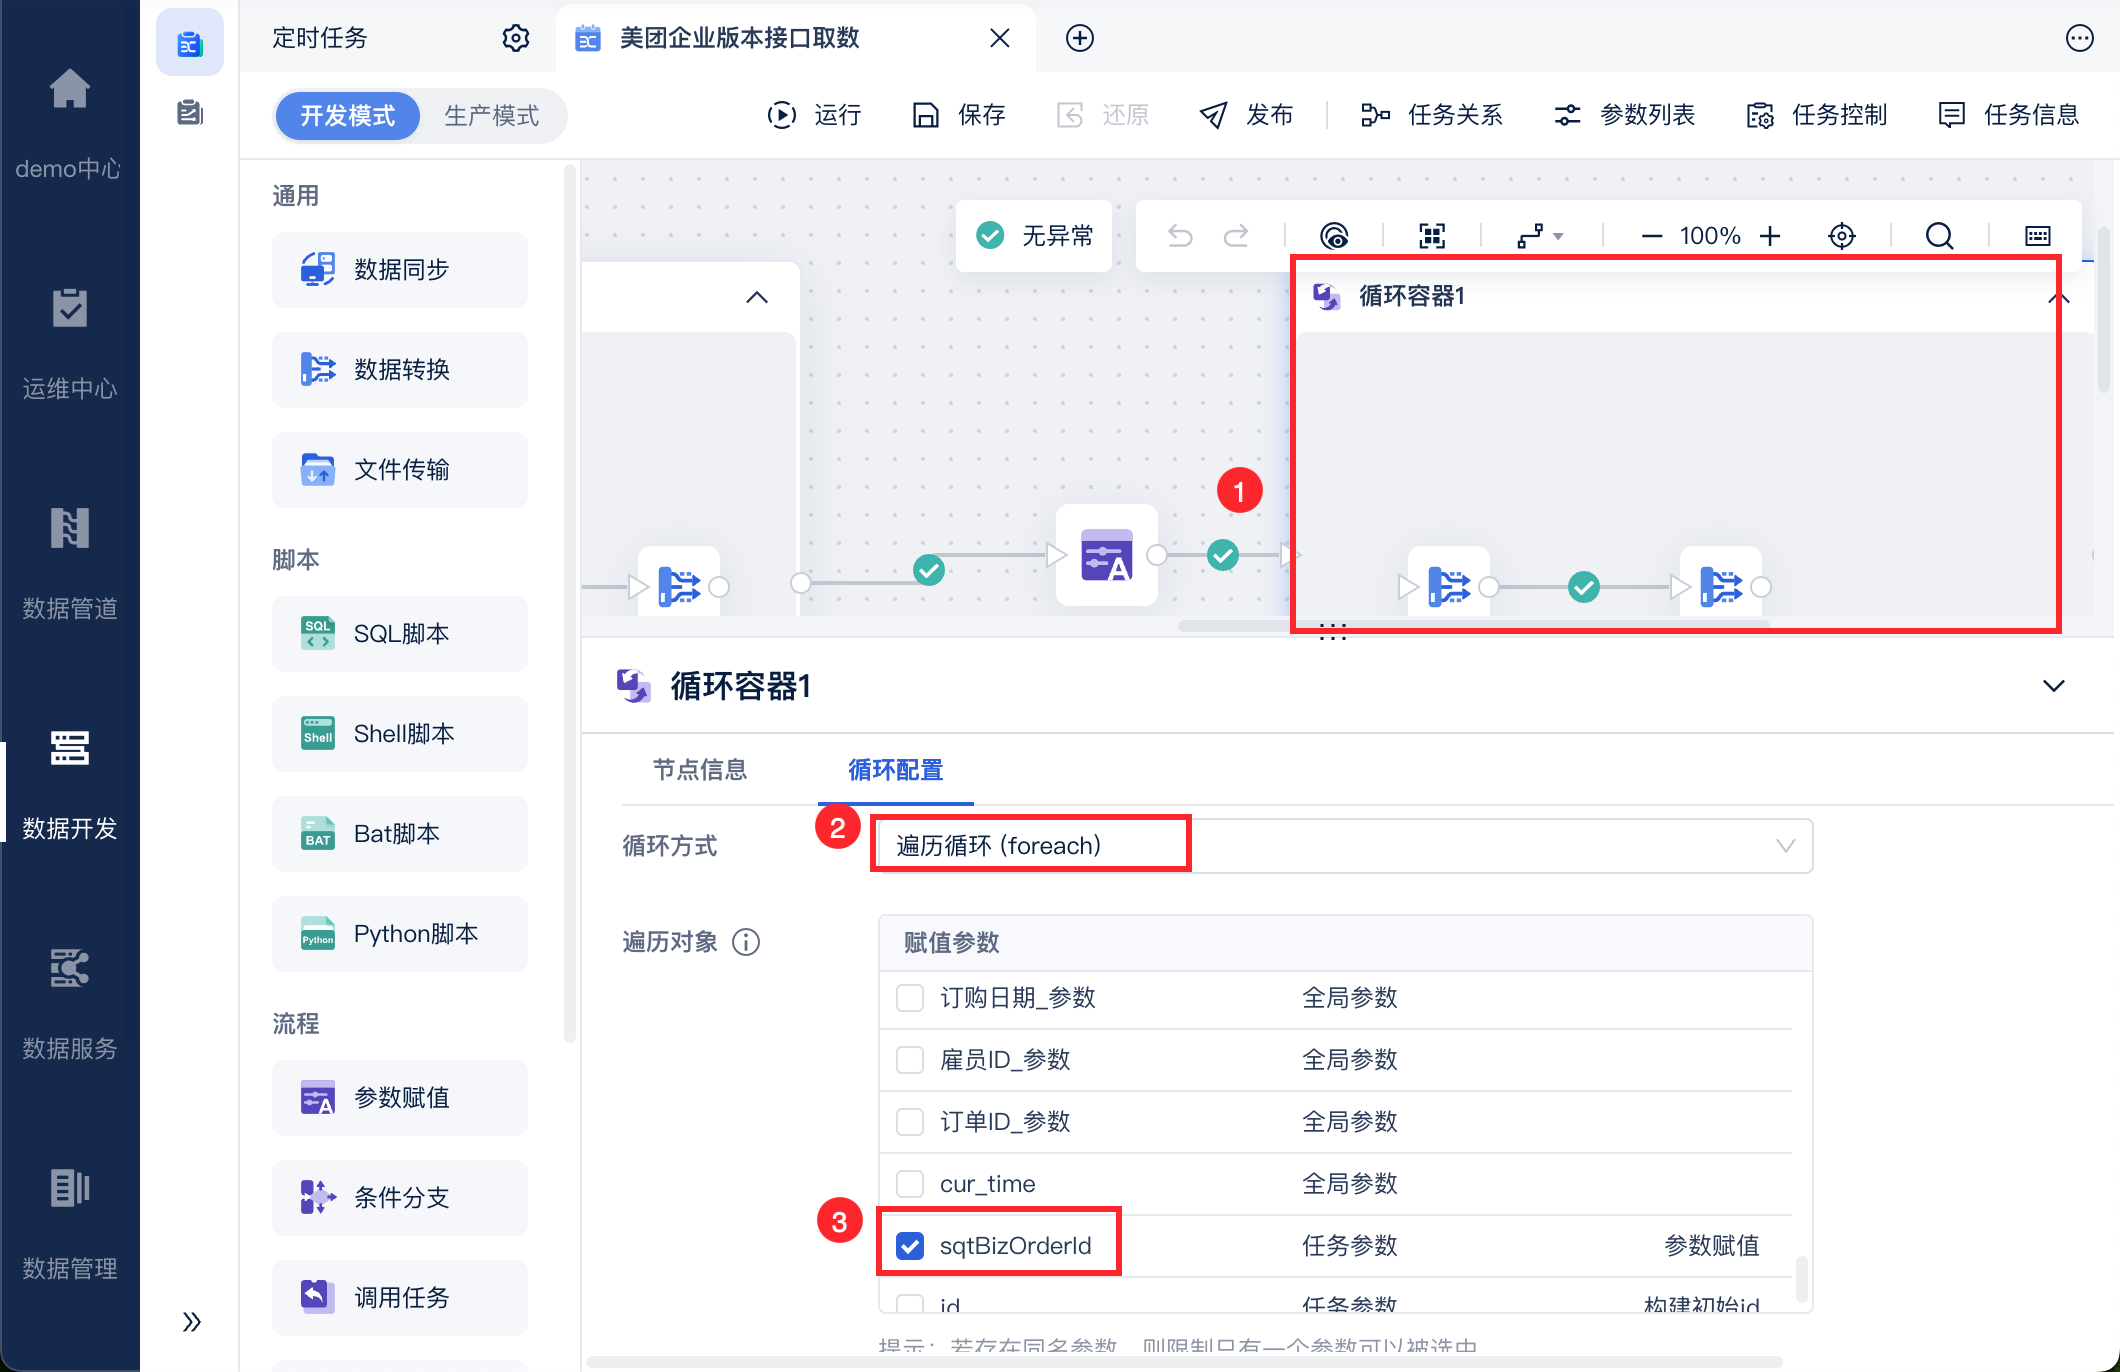Click the undo arrow in canvas toolbar
Image resolution: width=2120 pixels, height=1372 pixels.
pyautogui.click(x=1180, y=236)
